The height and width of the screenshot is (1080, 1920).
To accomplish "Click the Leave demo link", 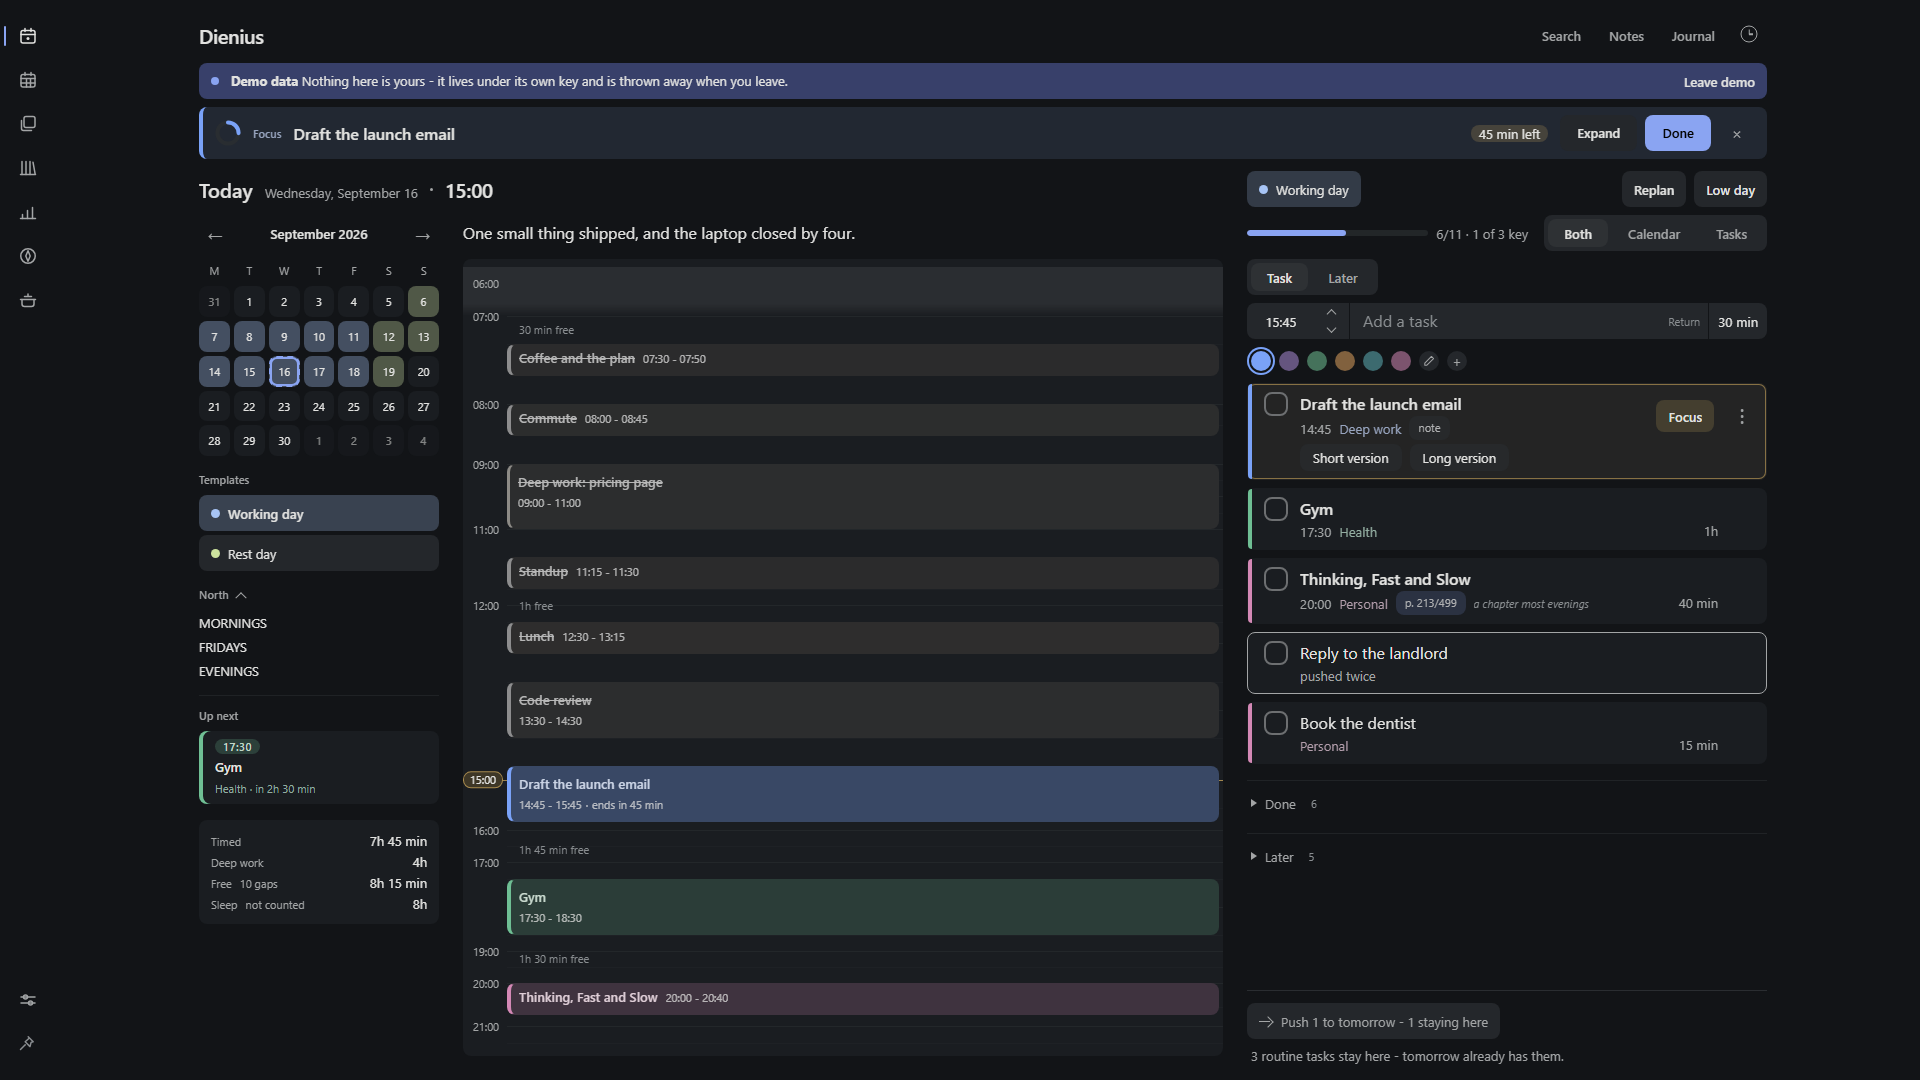I will click(1718, 82).
